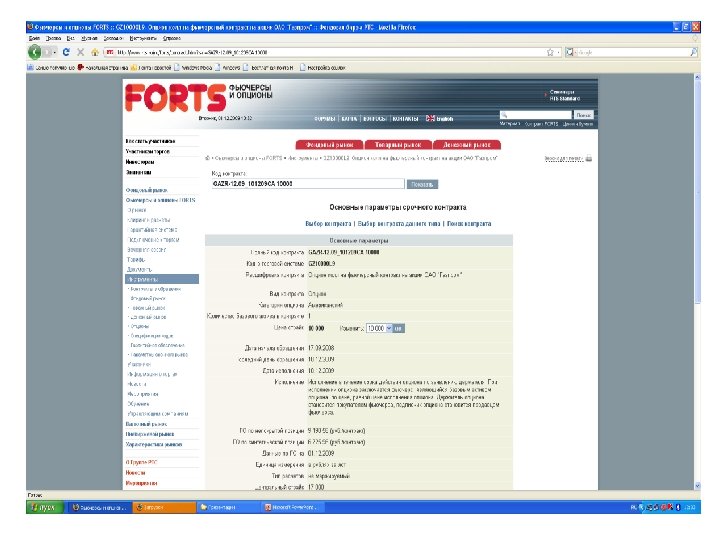
Task: Click the language indicator in the system tray
Action: pos(633,507)
